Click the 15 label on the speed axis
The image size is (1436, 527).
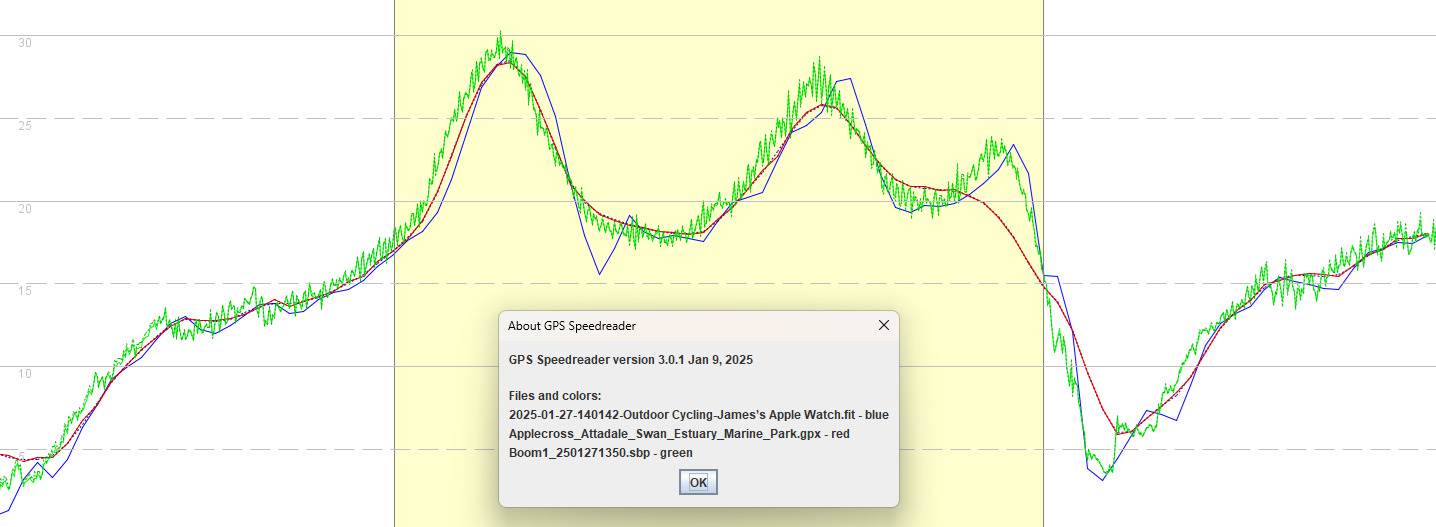(x=24, y=291)
